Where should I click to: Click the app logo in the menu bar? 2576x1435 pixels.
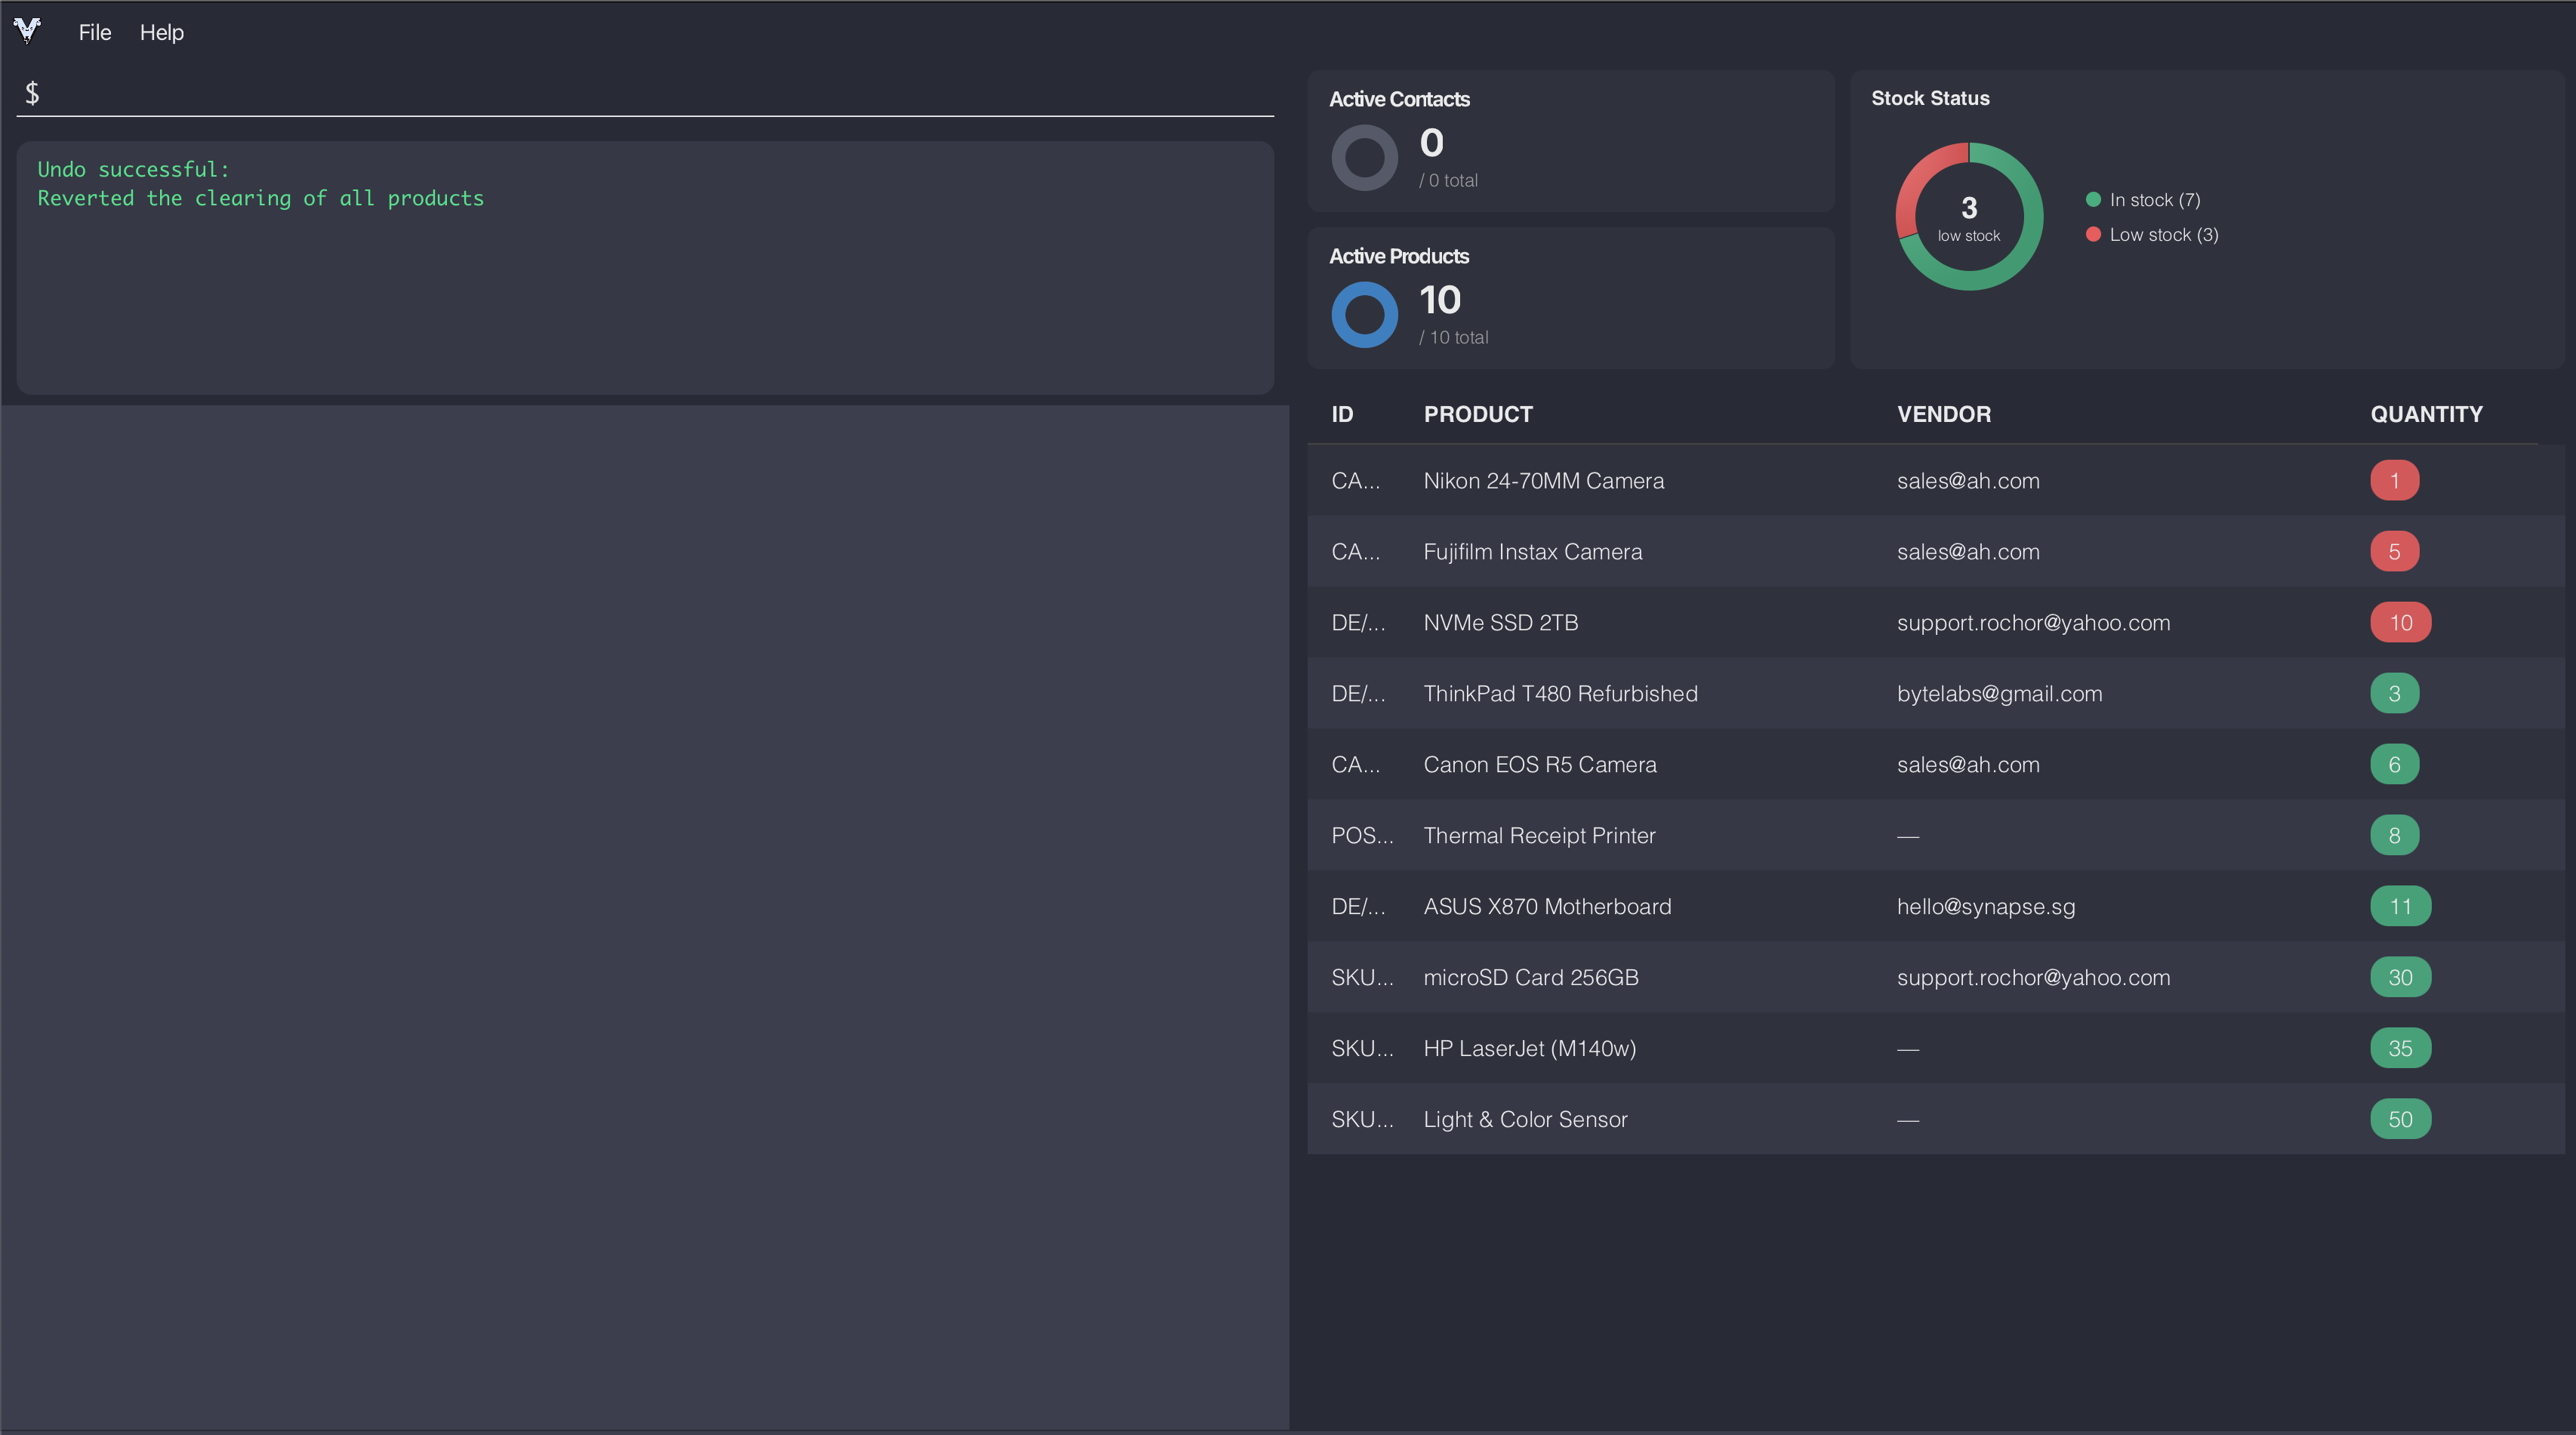point(28,31)
